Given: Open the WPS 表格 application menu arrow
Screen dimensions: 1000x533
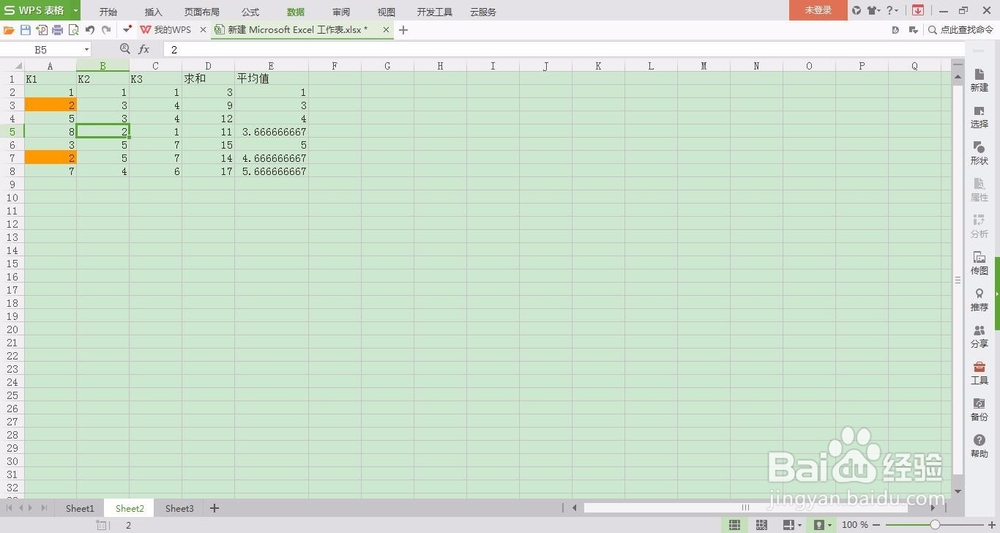Looking at the screenshot, I should [75, 10].
